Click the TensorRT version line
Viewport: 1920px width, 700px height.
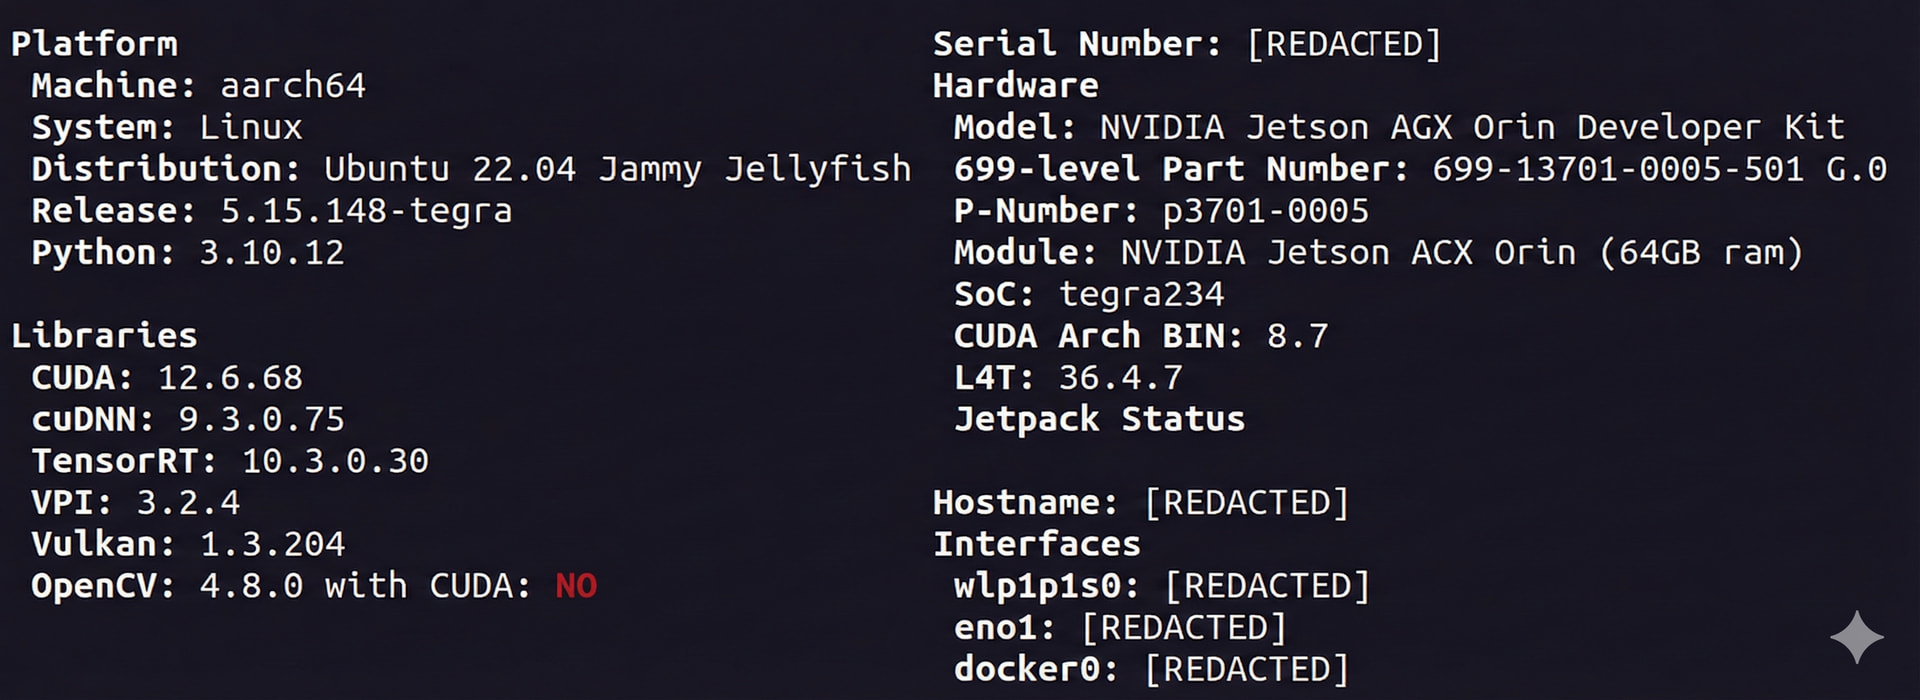230,461
